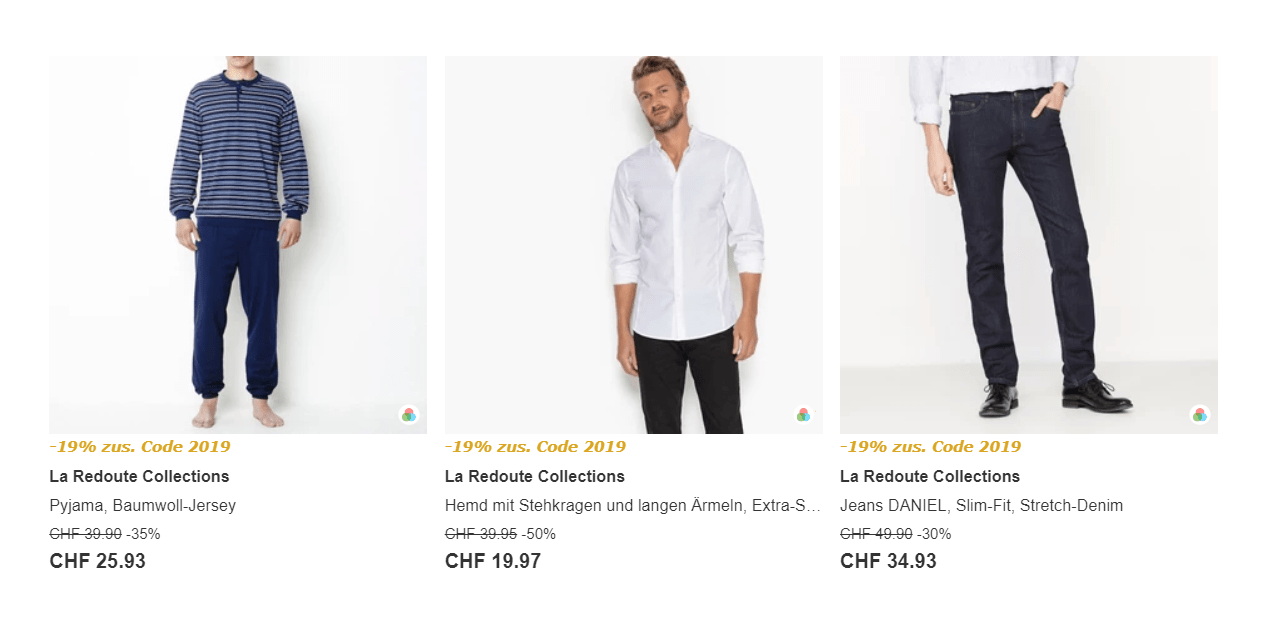Image resolution: width=1270 pixels, height=619 pixels.
Task: Click La Redoute Collections brand above pyjama
Action: 139,477
